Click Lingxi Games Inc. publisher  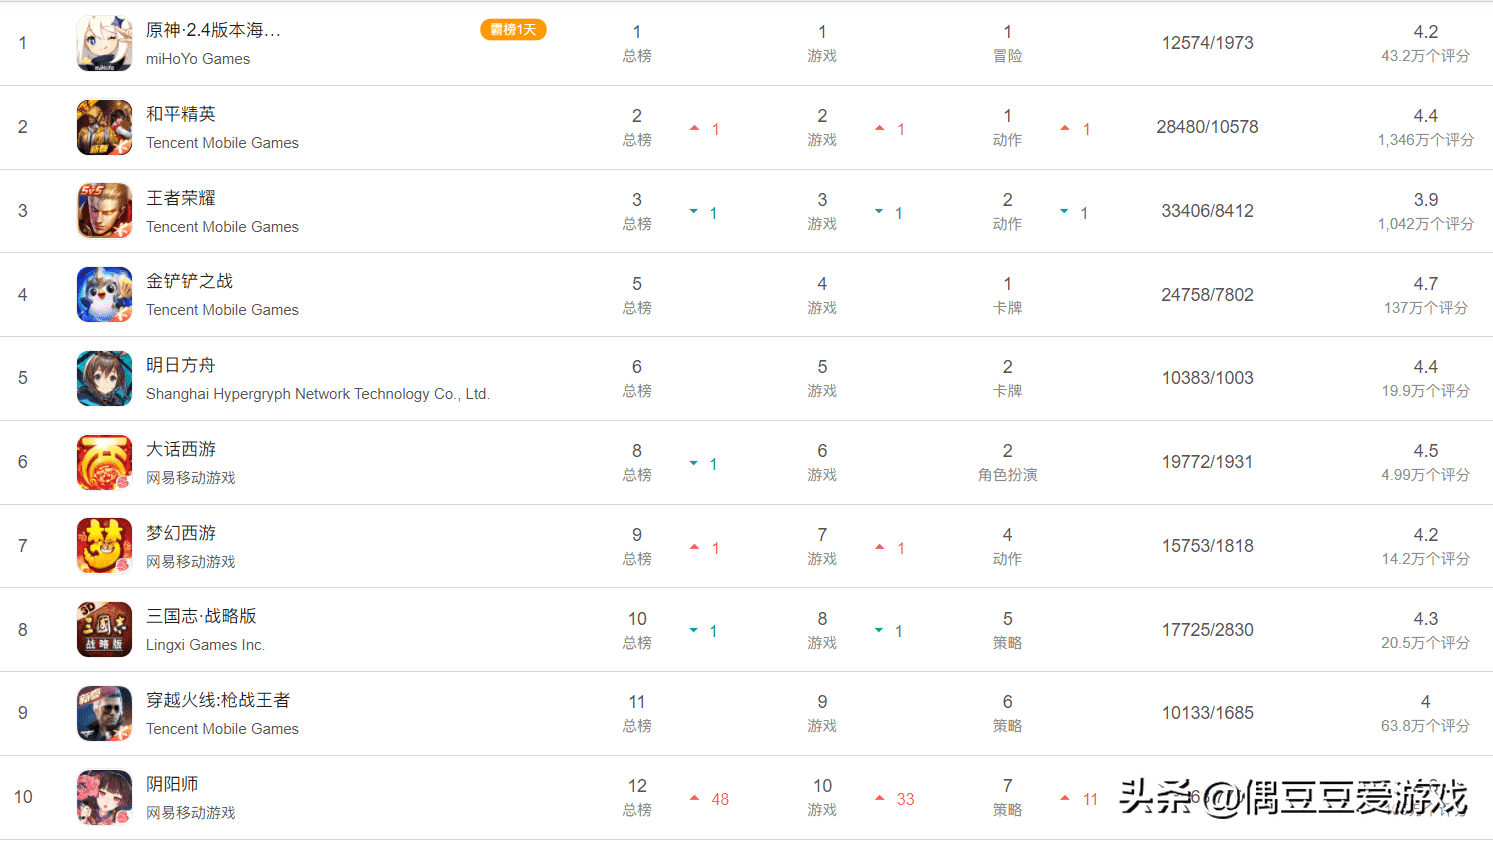click(x=205, y=645)
